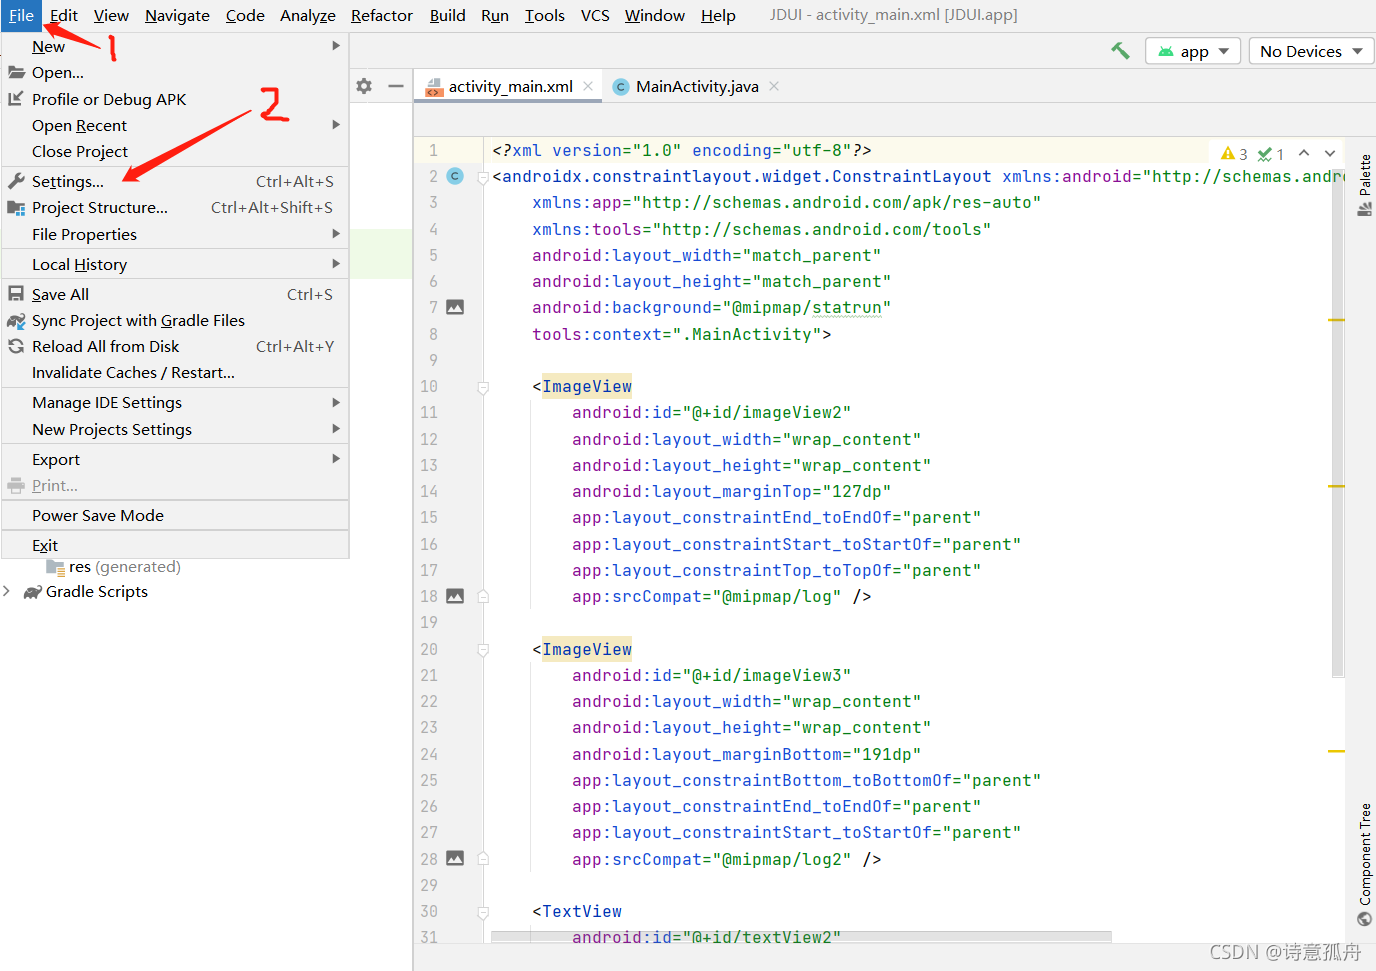Open the Window menu
This screenshot has width=1376, height=971.
[x=655, y=15]
